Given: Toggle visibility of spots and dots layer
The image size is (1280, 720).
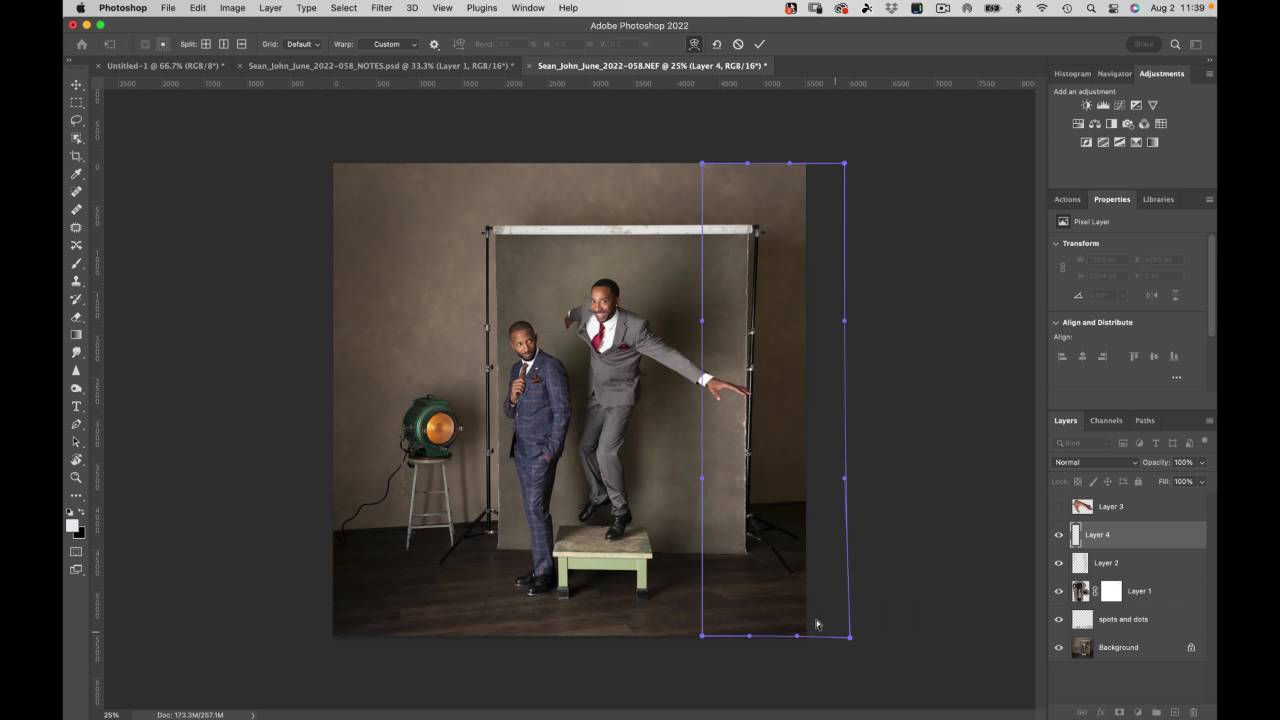Looking at the screenshot, I should 1059,620.
